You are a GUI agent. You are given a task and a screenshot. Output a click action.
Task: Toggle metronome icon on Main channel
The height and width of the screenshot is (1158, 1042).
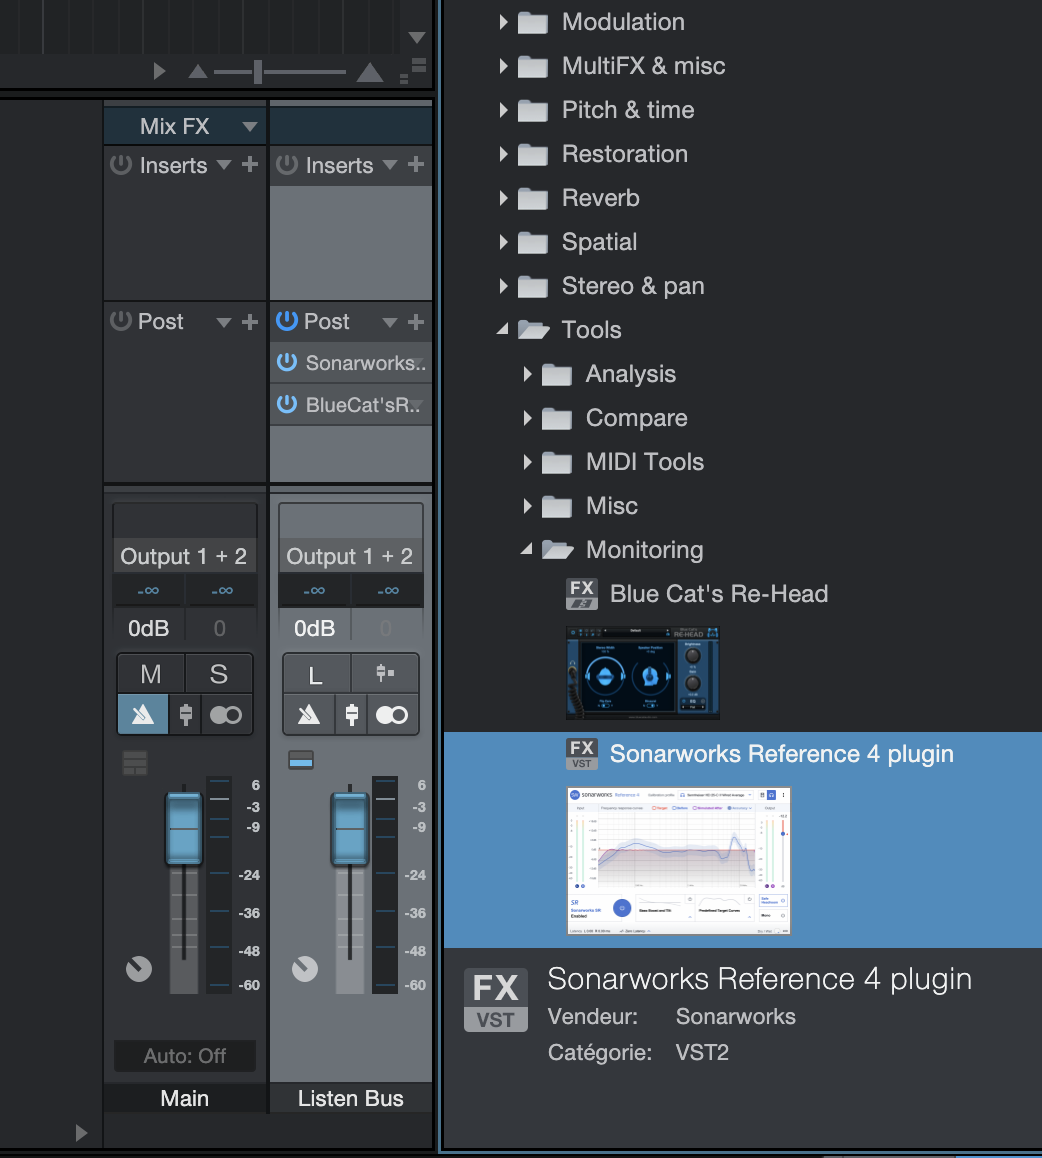pos(143,714)
